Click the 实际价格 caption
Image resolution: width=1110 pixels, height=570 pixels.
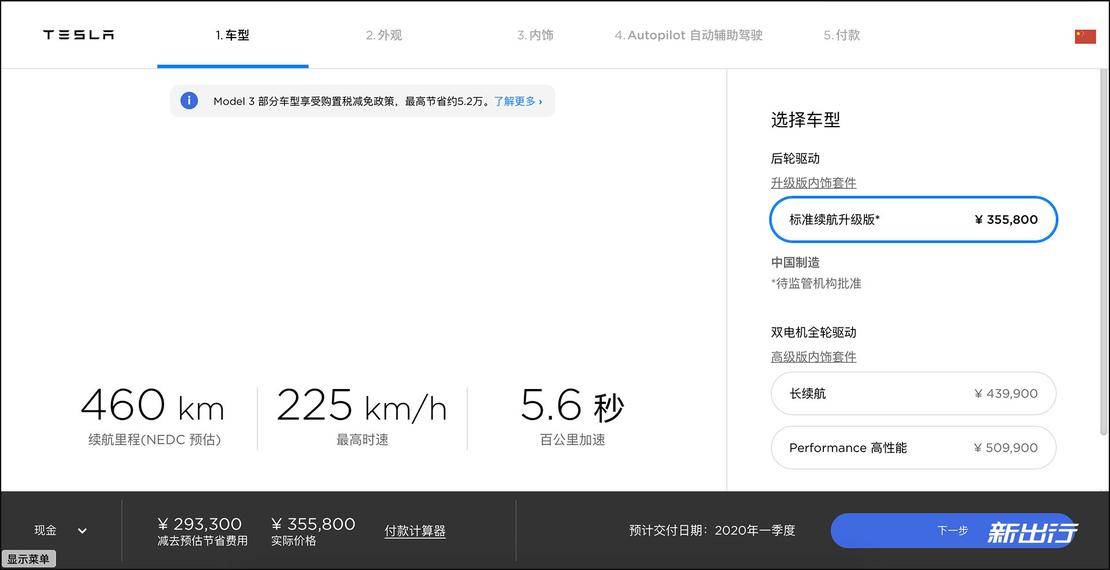coord(293,541)
